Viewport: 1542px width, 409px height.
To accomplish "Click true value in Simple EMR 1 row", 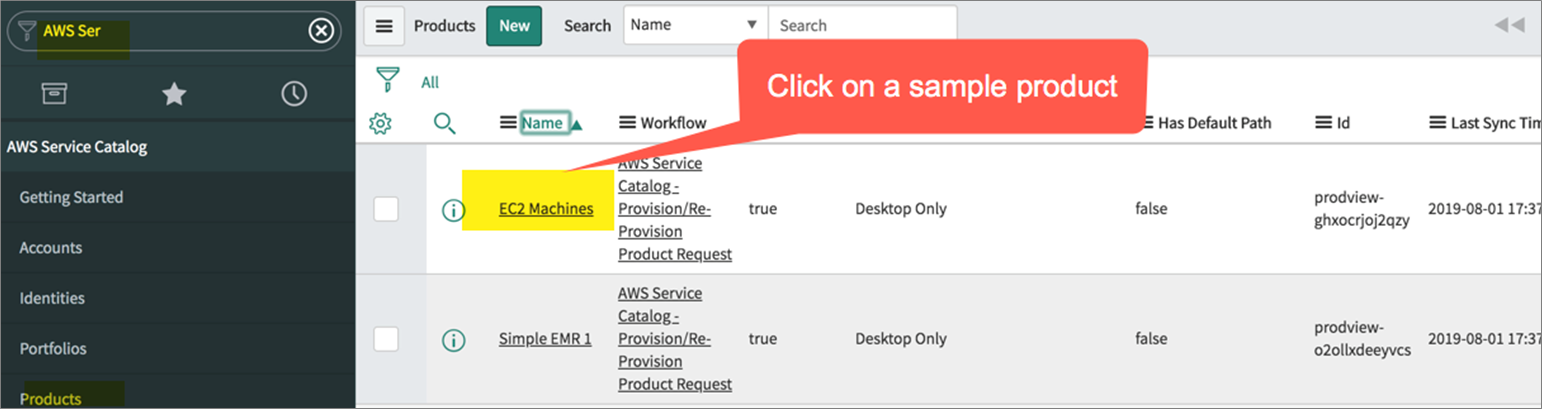I will (762, 339).
